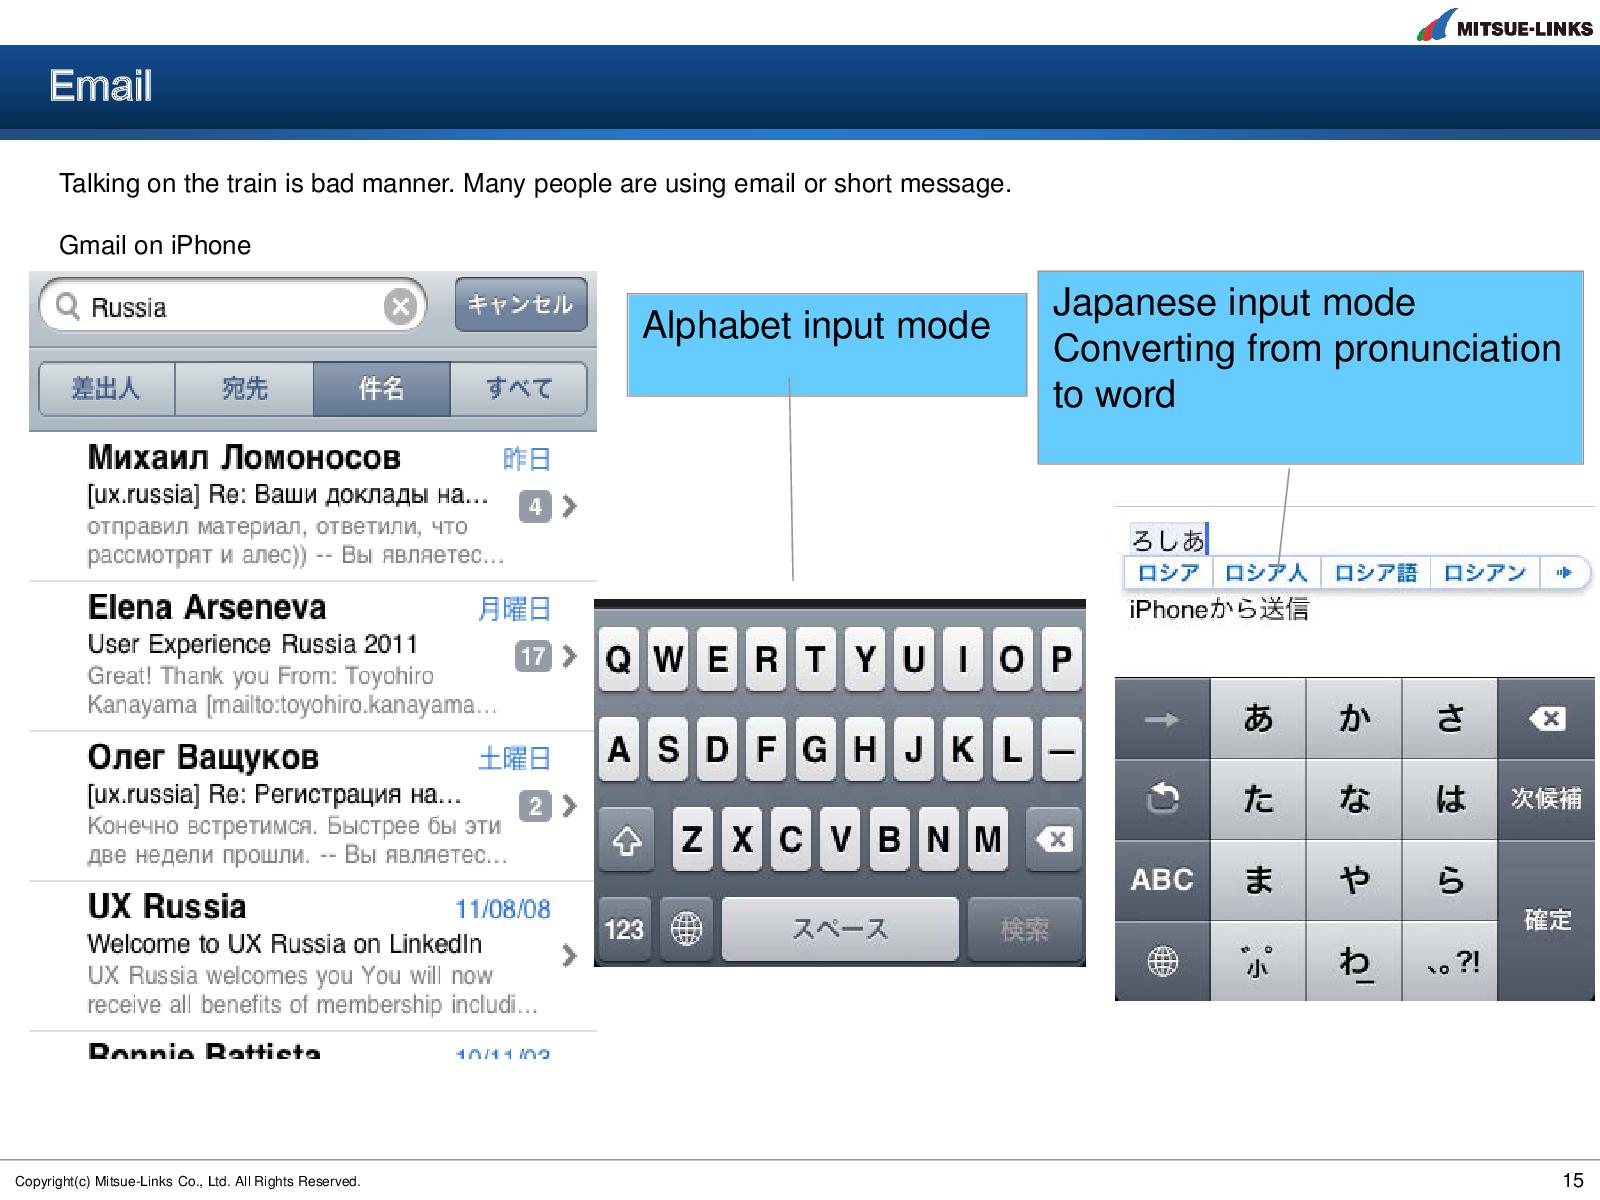The width and height of the screenshot is (1600, 1200).
Task: Tap the わ kana key
Action: (1354, 961)
